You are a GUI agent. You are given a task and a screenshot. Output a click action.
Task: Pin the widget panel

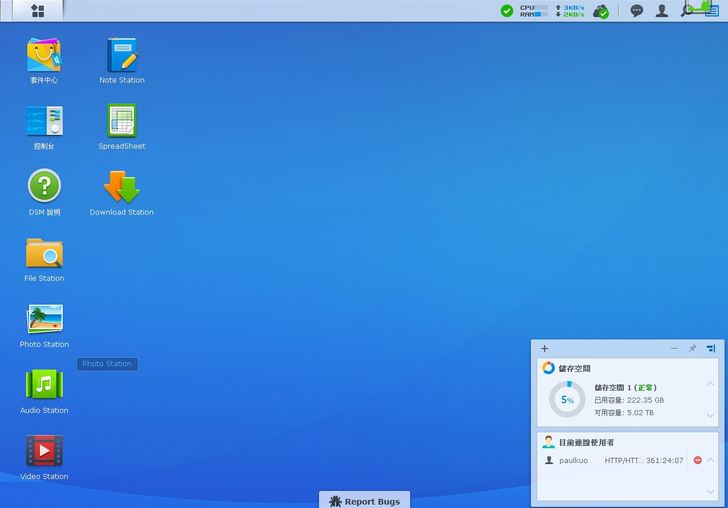coord(692,349)
